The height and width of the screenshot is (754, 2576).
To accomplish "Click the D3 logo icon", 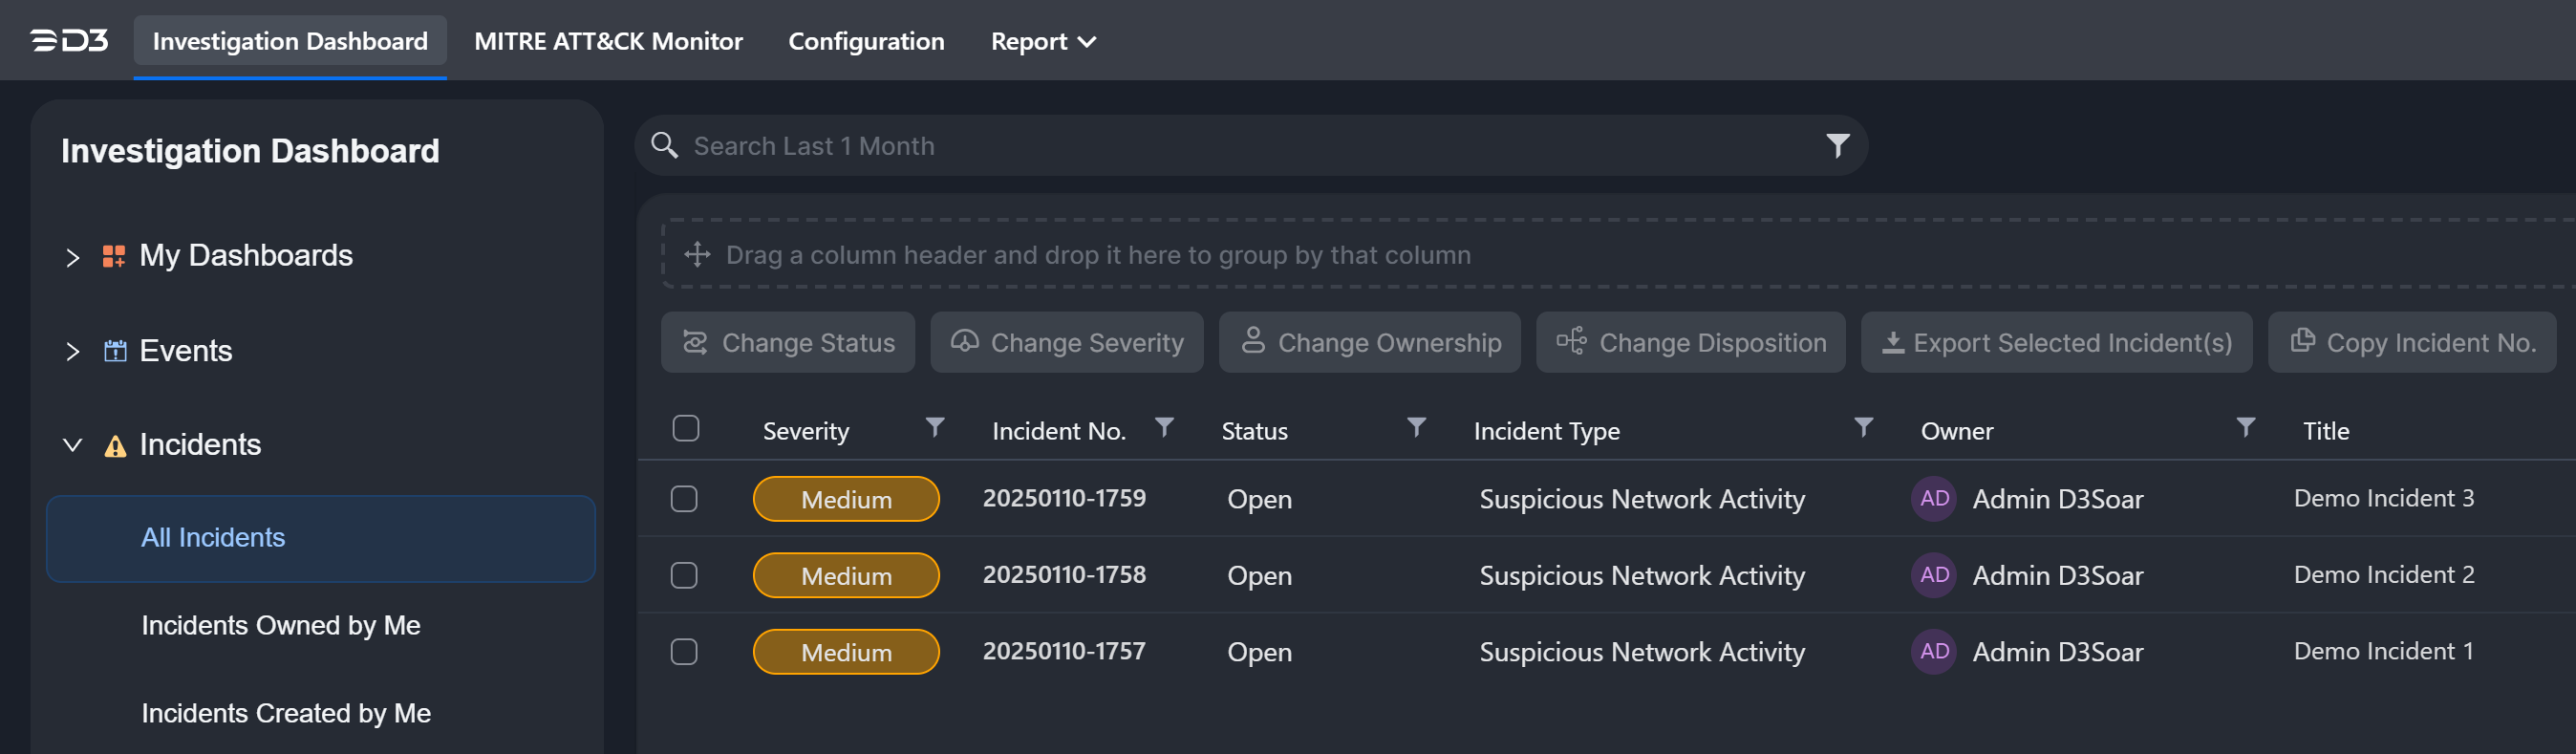I will point(69,40).
